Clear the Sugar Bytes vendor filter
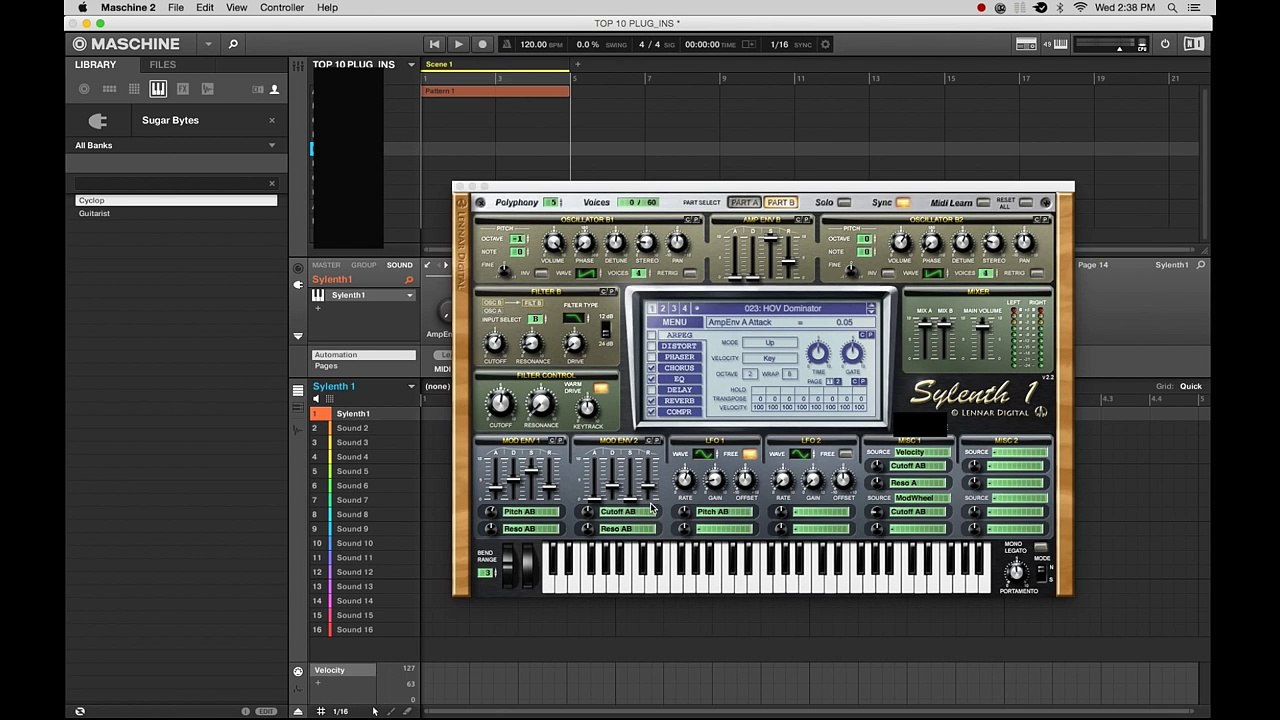 pyautogui.click(x=271, y=121)
